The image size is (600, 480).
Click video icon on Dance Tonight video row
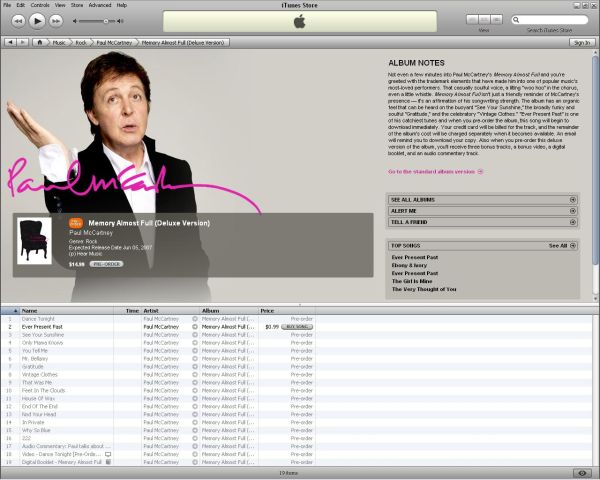[x=108, y=454]
